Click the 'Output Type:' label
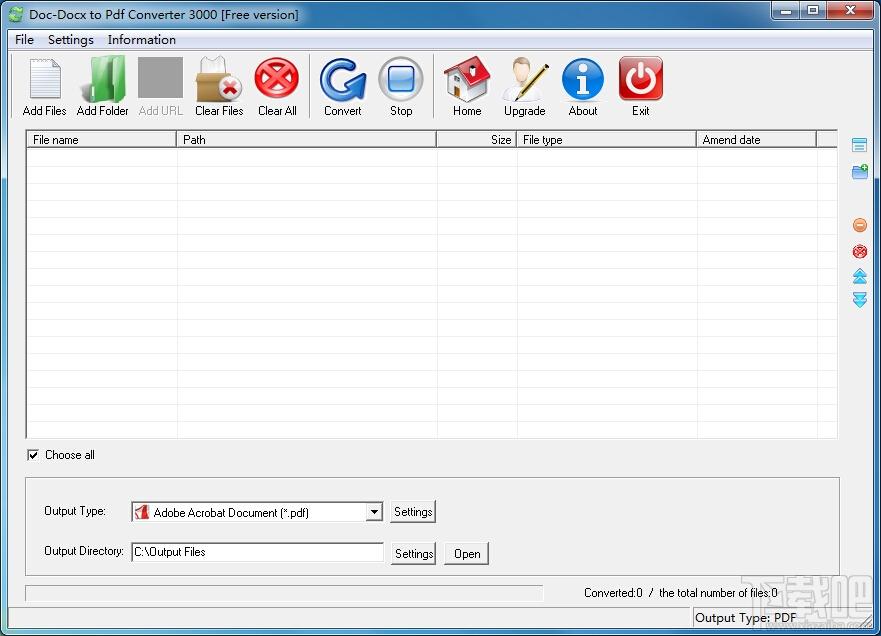 pos(75,511)
